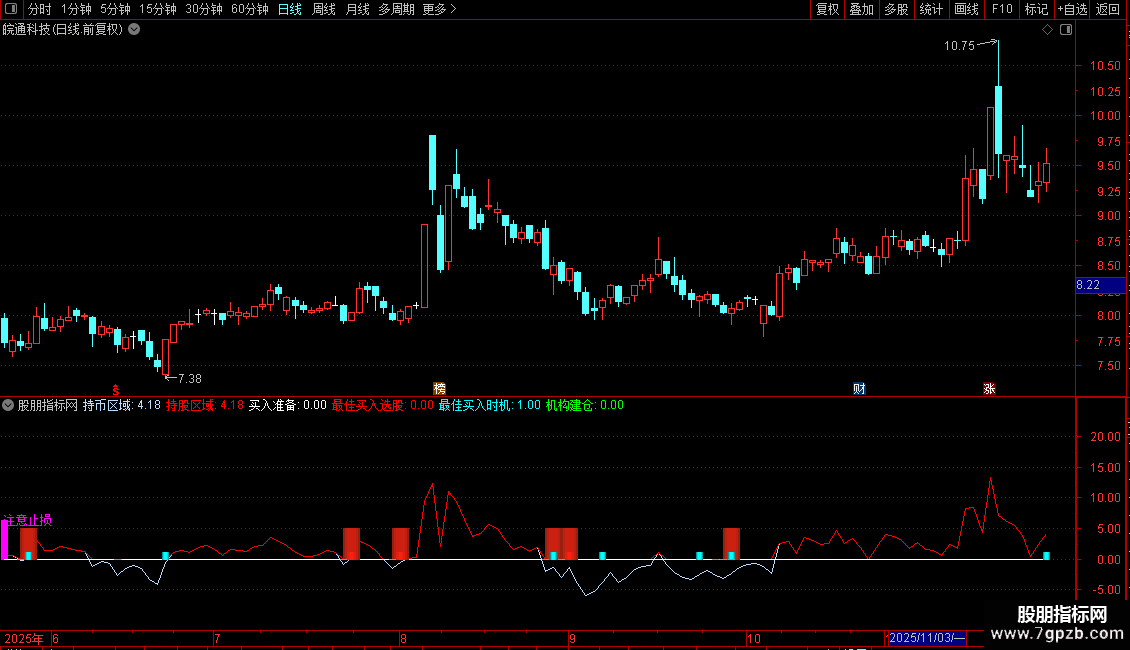Collapse the 股朋指标网 indicator dropdown icon
Screen dimensions: 1130x650
click(8, 406)
